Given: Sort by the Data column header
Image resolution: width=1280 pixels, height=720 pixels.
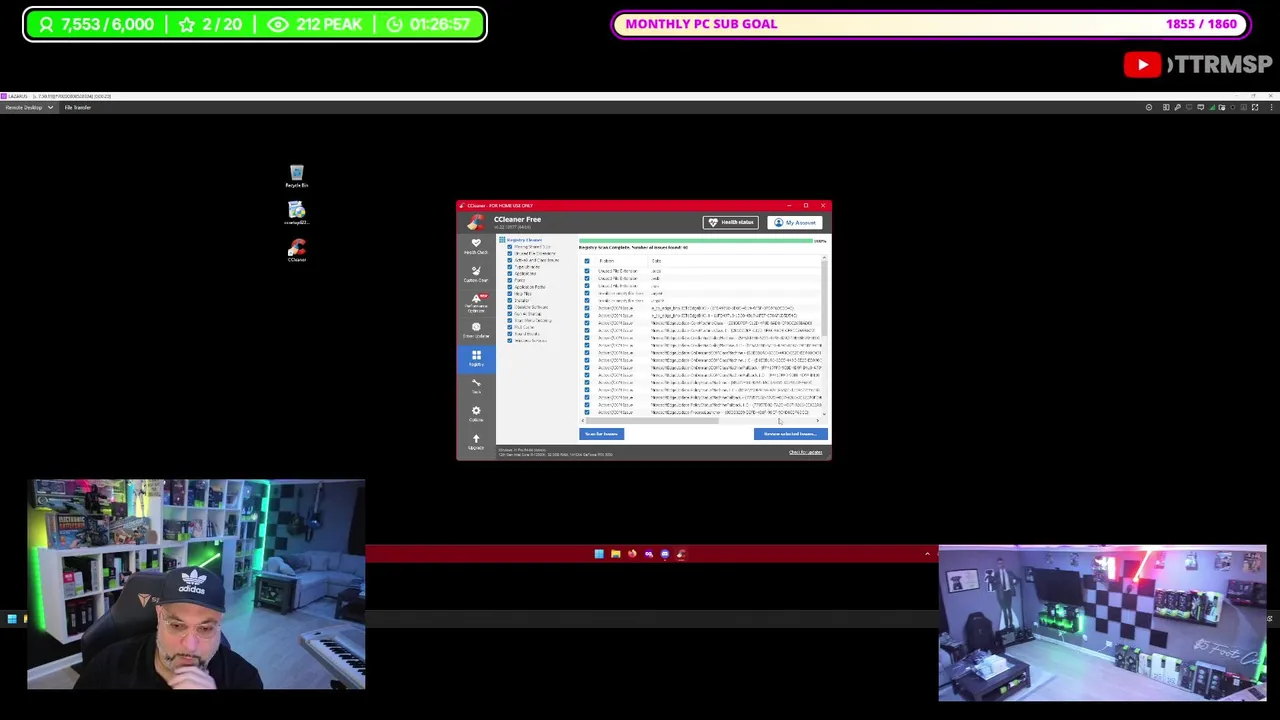Looking at the screenshot, I should point(656,261).
